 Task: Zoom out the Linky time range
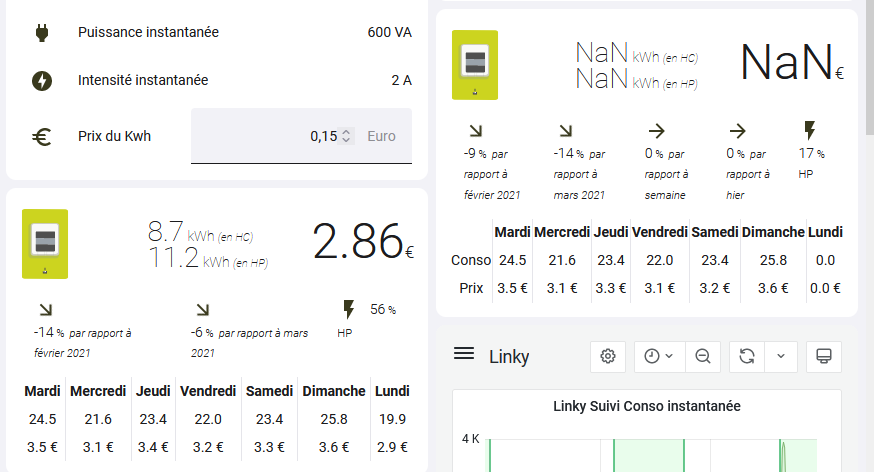tap(703, 356)
